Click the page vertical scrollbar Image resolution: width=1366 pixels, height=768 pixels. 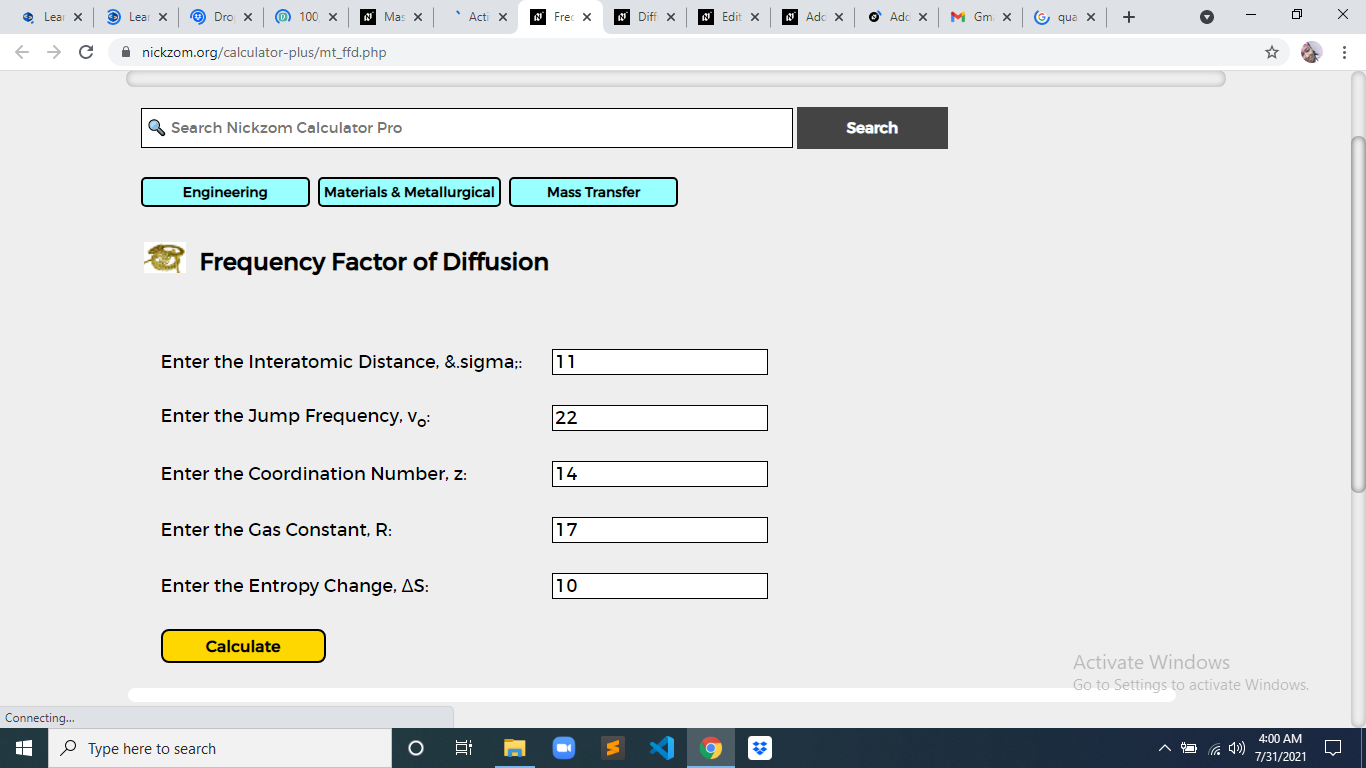pyautogui.click(x=1358, y=313)
